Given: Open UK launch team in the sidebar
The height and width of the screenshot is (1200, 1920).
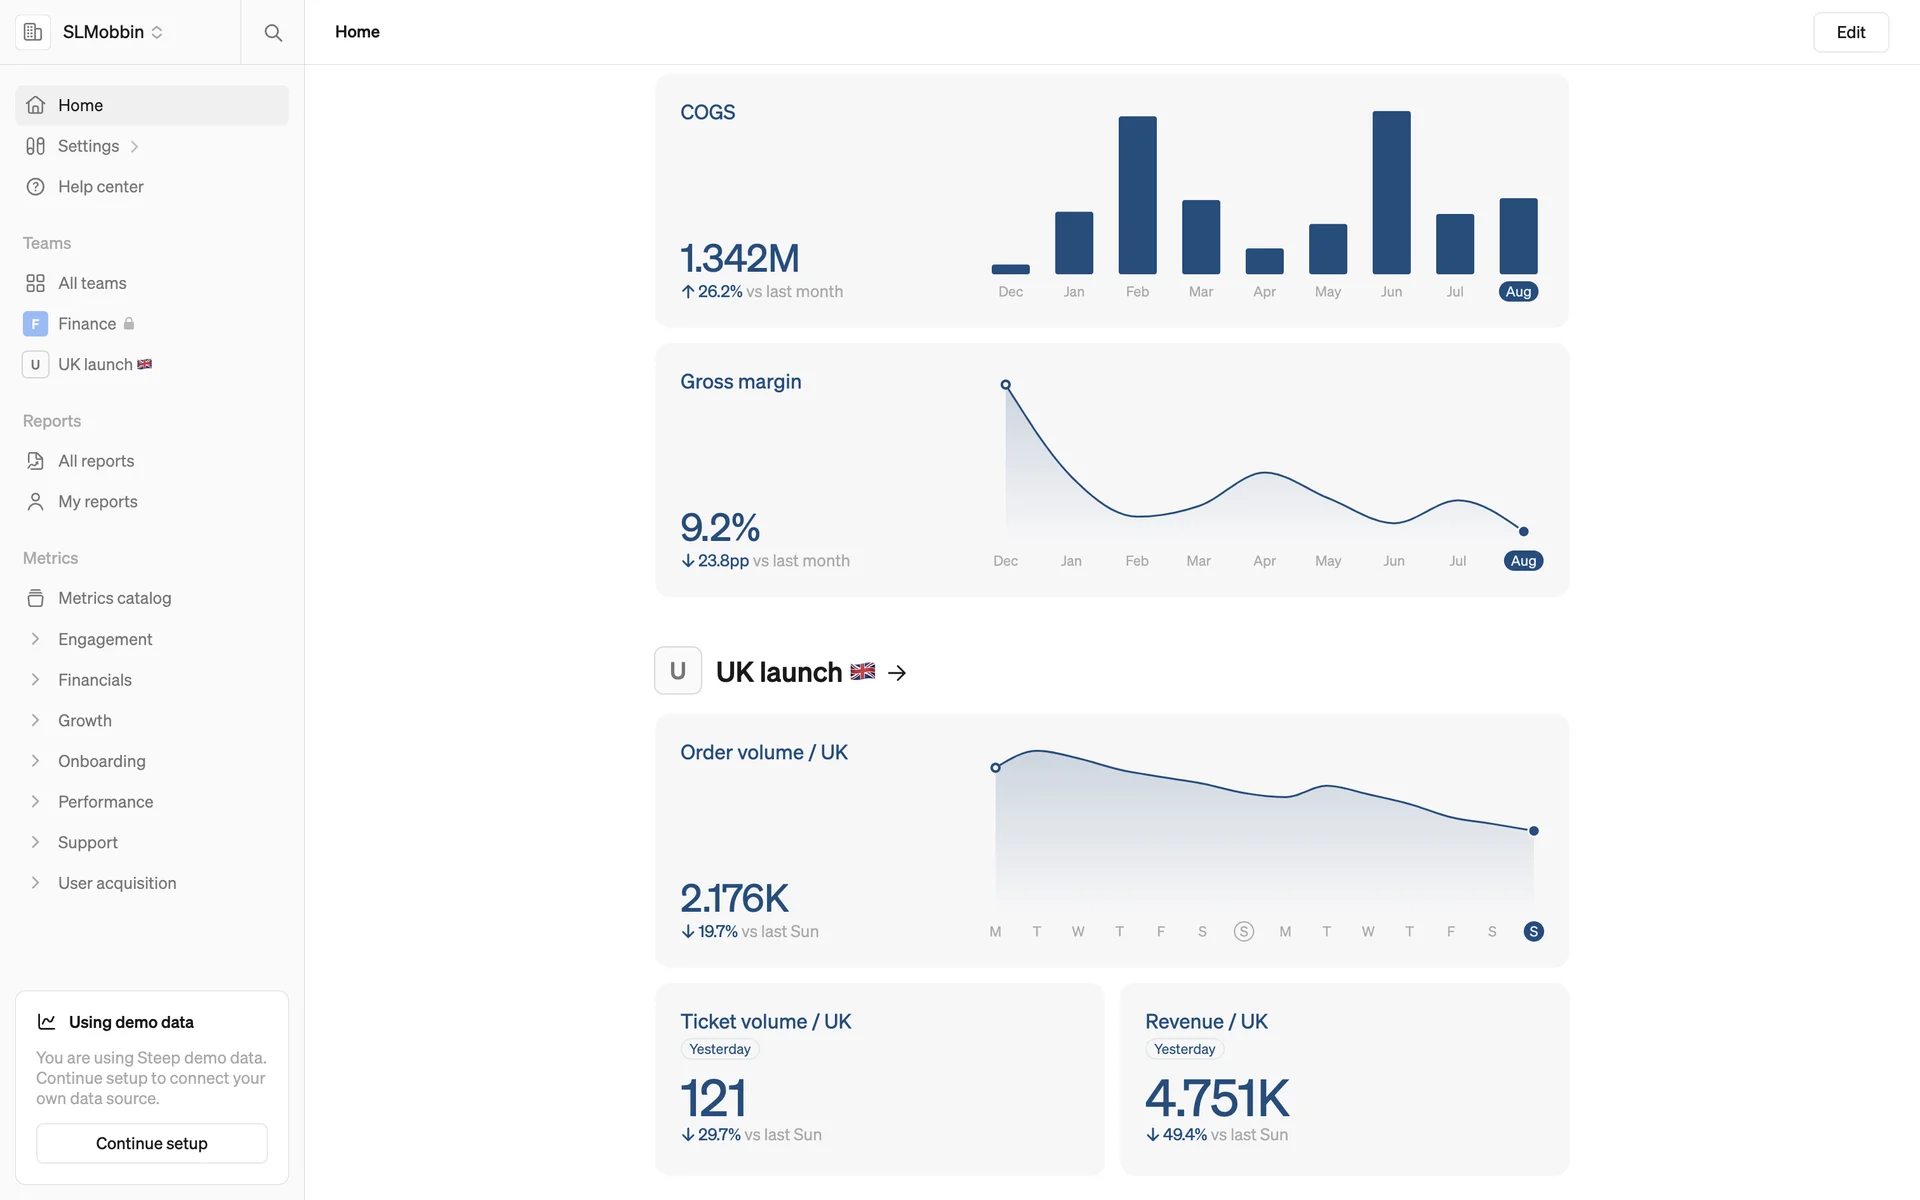Looking at the screenshot, I should [x=95, y=365].
